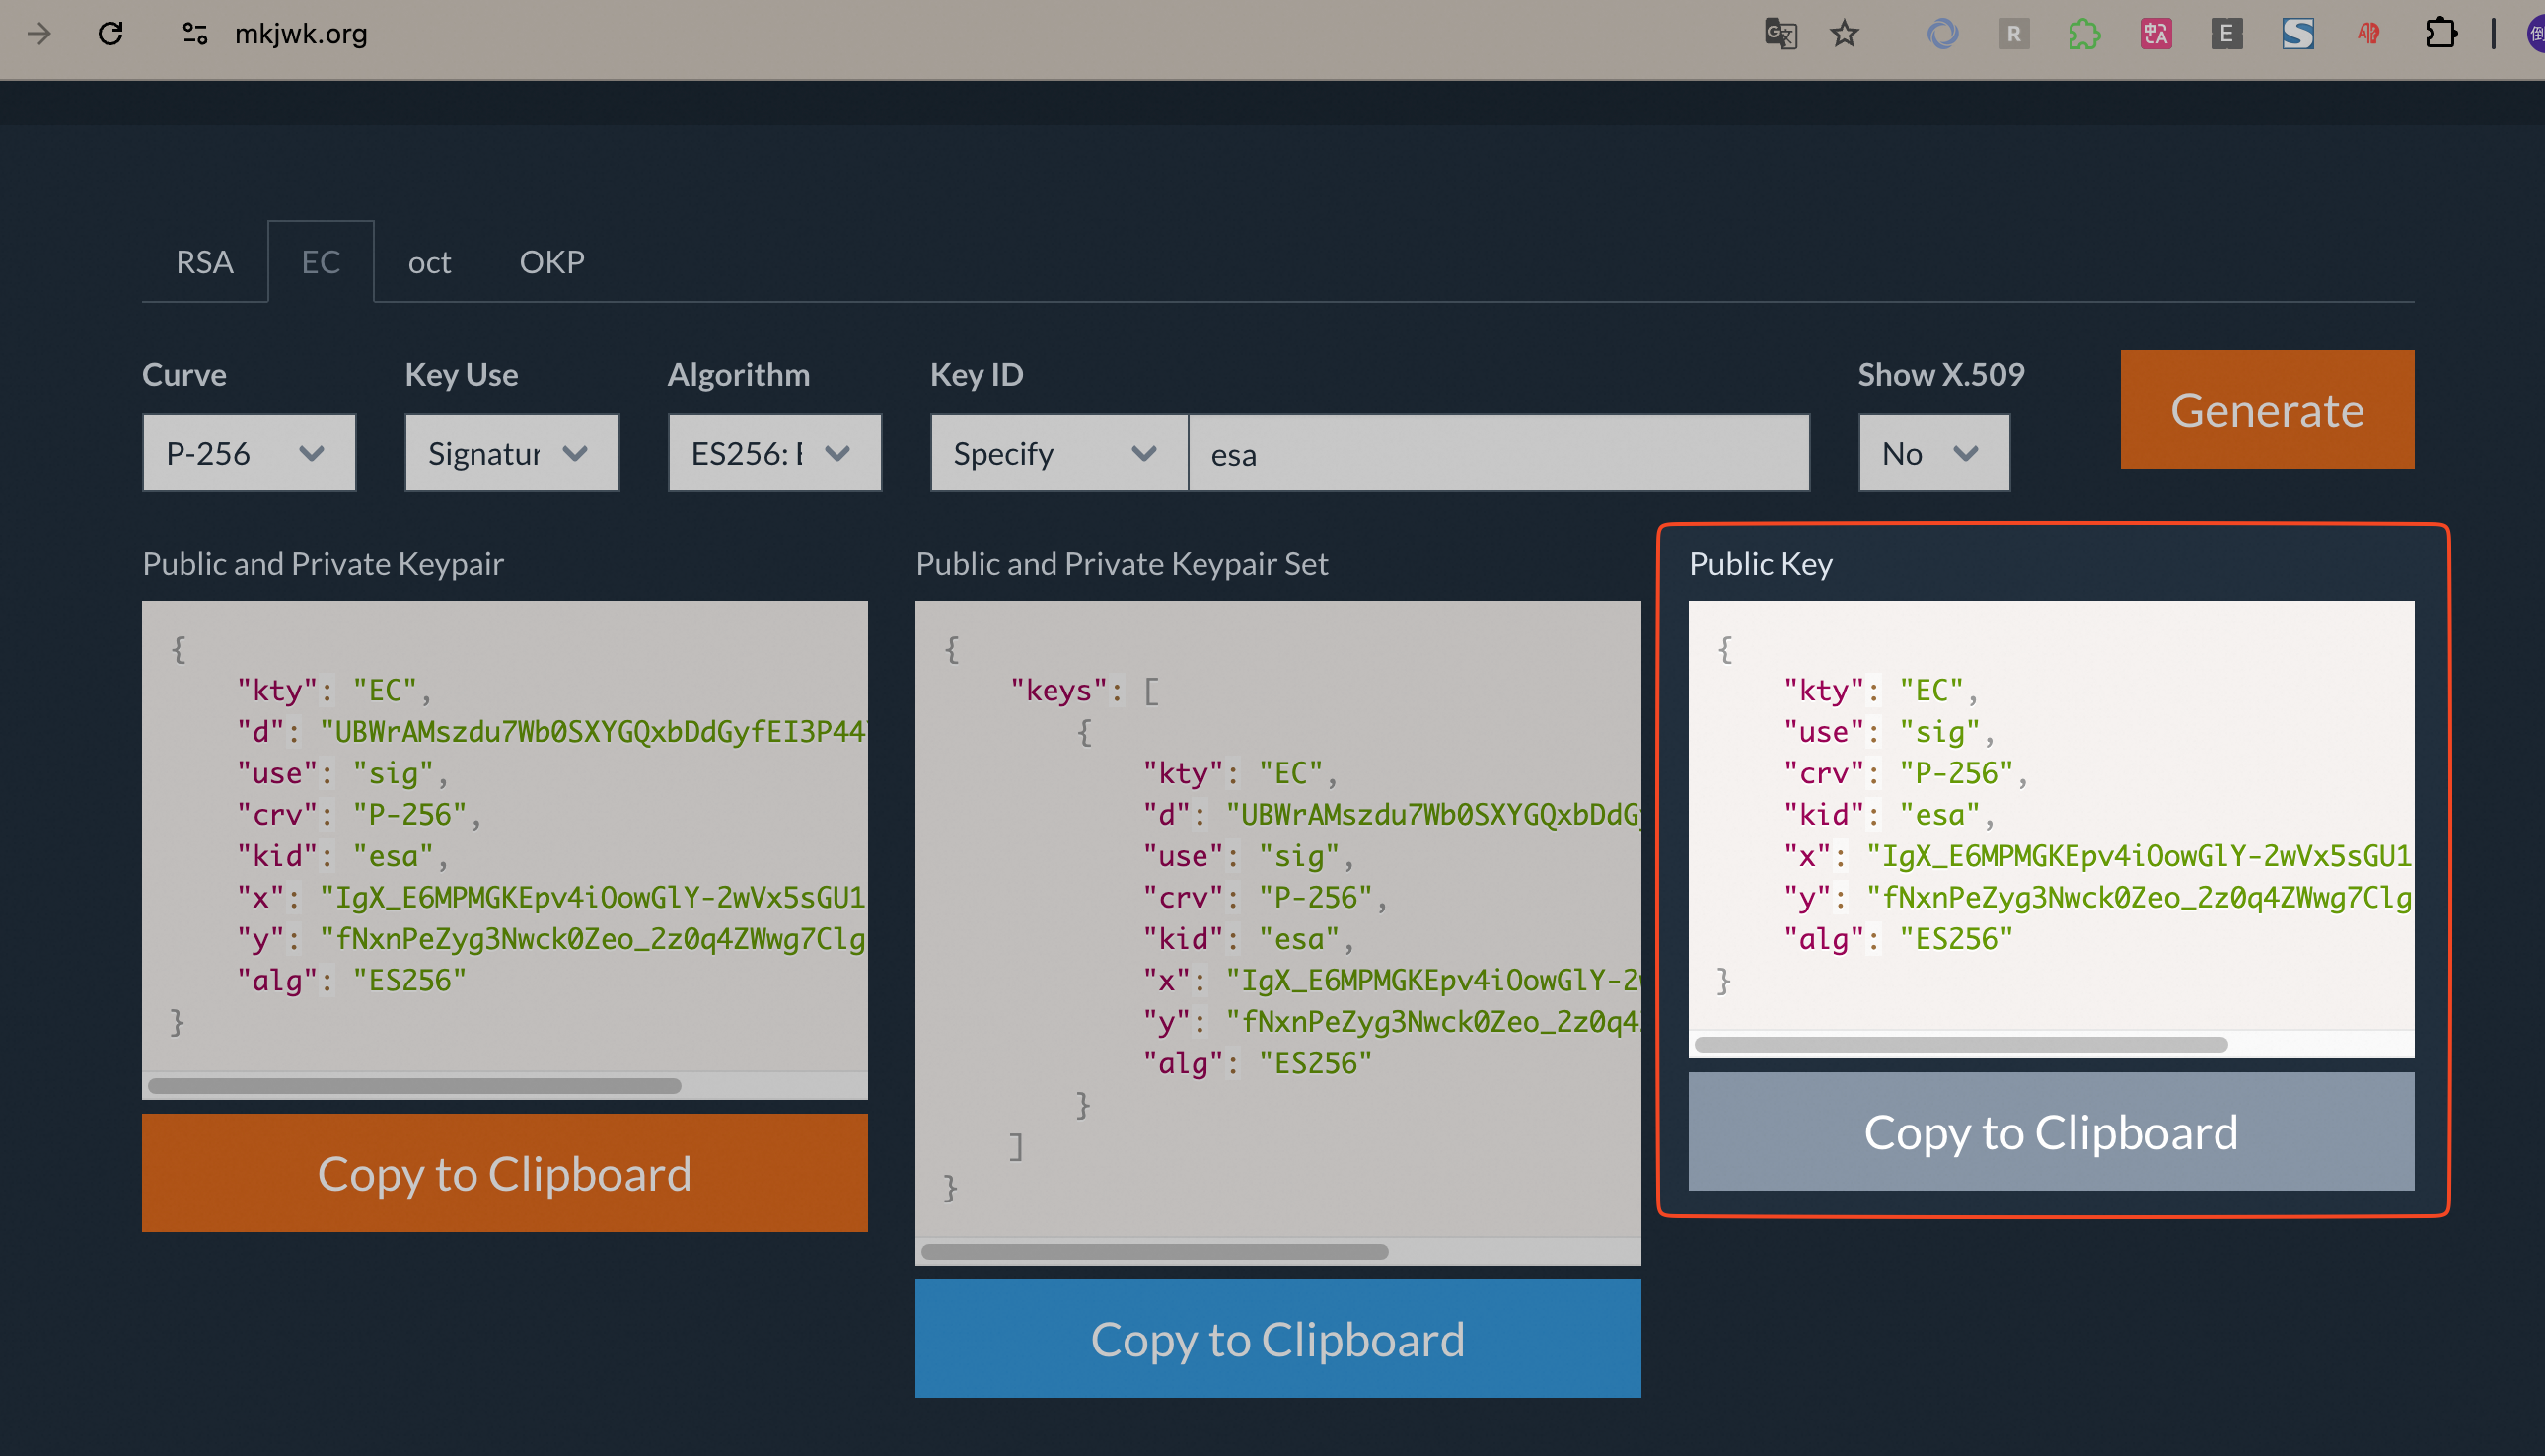Click the pink Chinese-English translator extension icon
Screen dimensions: 2545x1456
click(x=2155, y=34)
